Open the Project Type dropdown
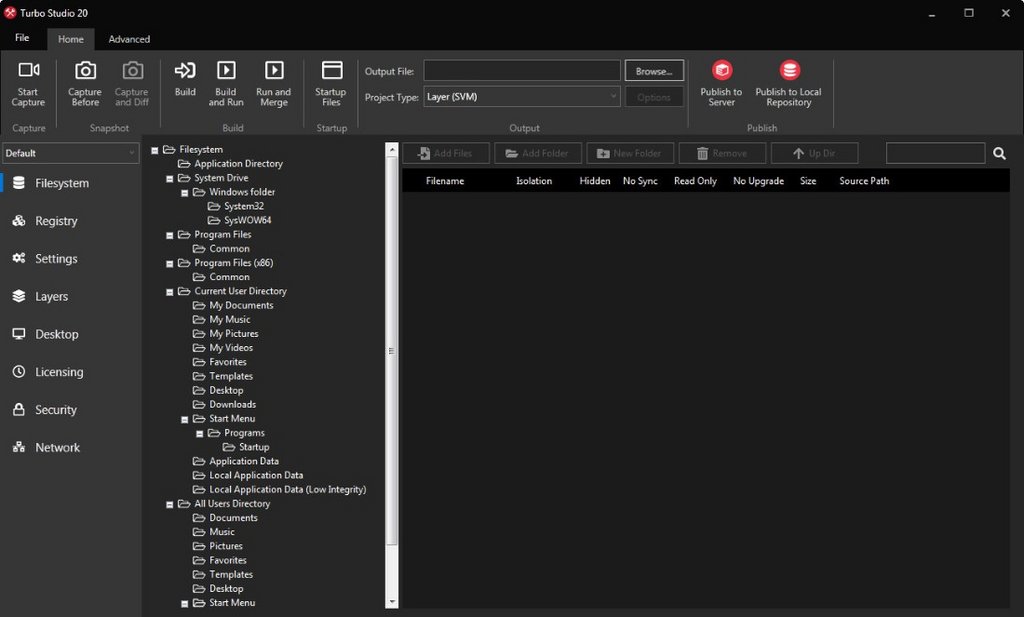The height and width of the screenshot is (617, 1024). click(521, 97)
